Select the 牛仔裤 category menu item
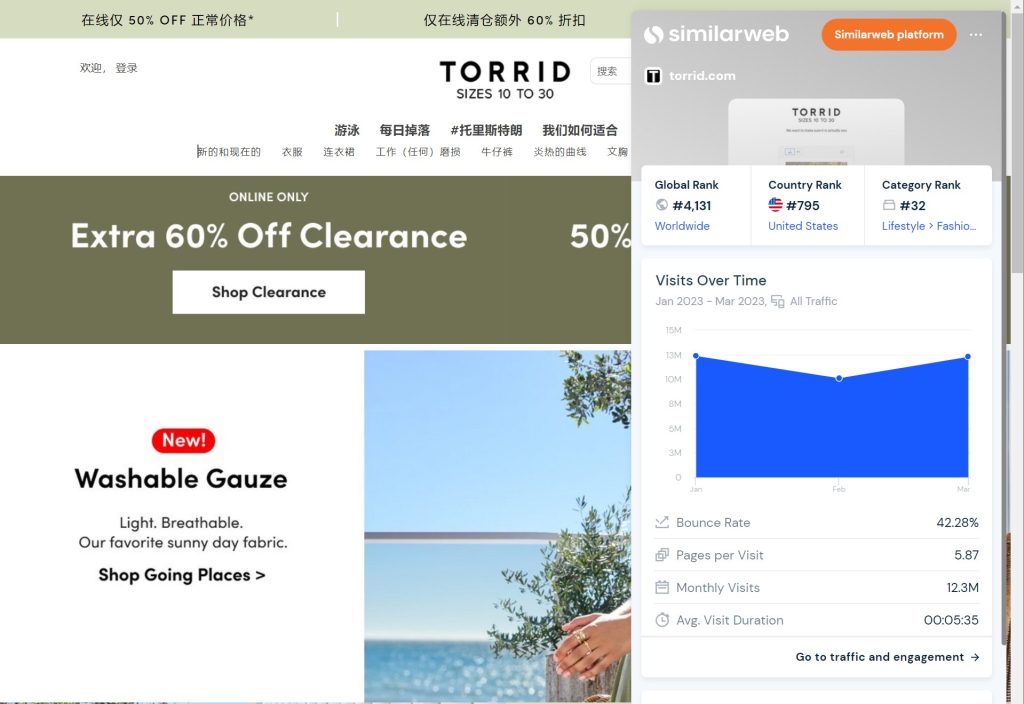The image size is (1024, 704). pos(497,152)
